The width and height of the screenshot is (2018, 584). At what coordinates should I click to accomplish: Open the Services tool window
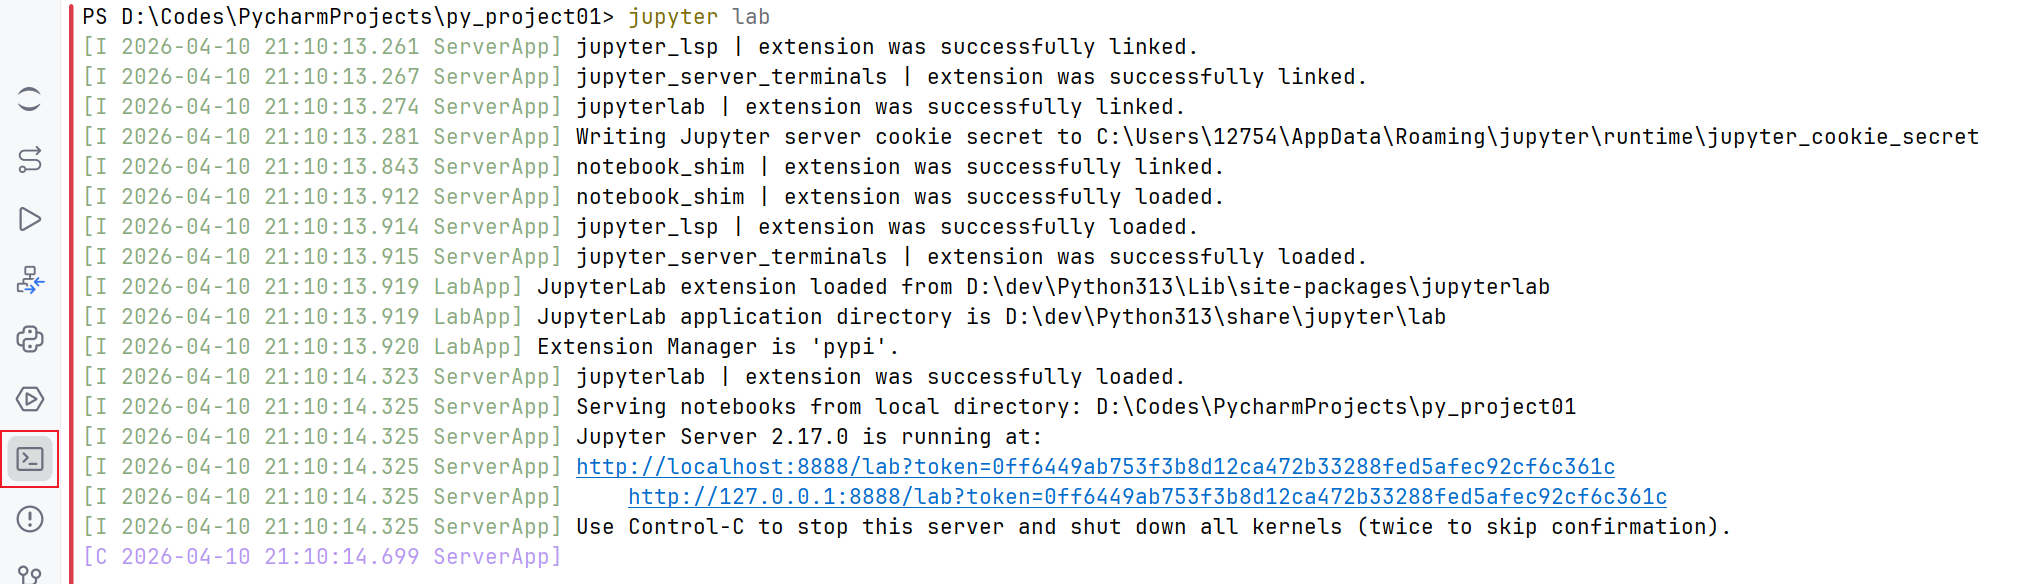click(x=30, y=282)
